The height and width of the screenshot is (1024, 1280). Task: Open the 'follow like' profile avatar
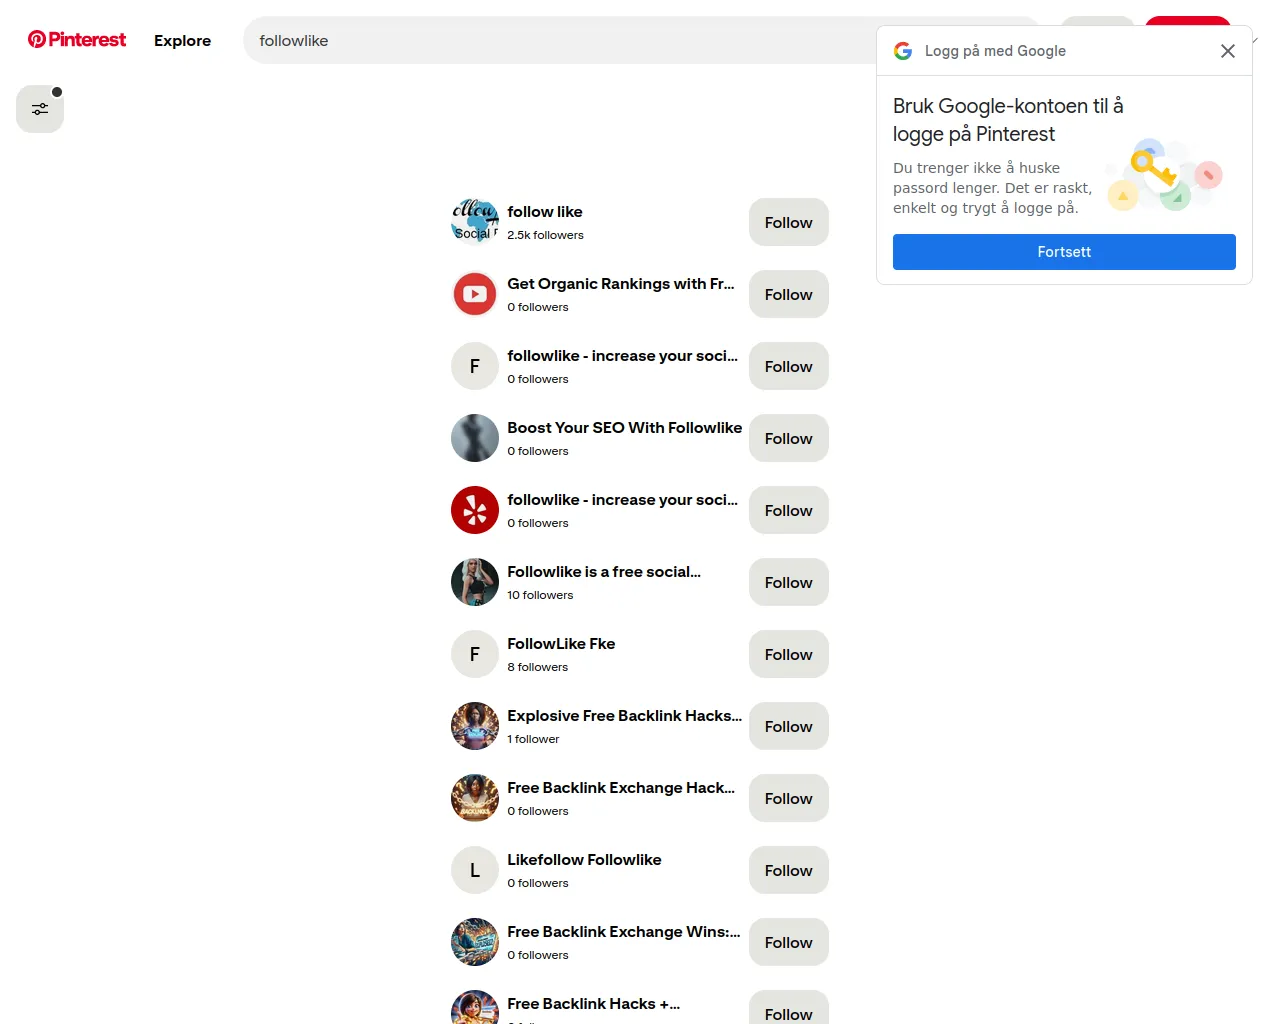(475, 222)
